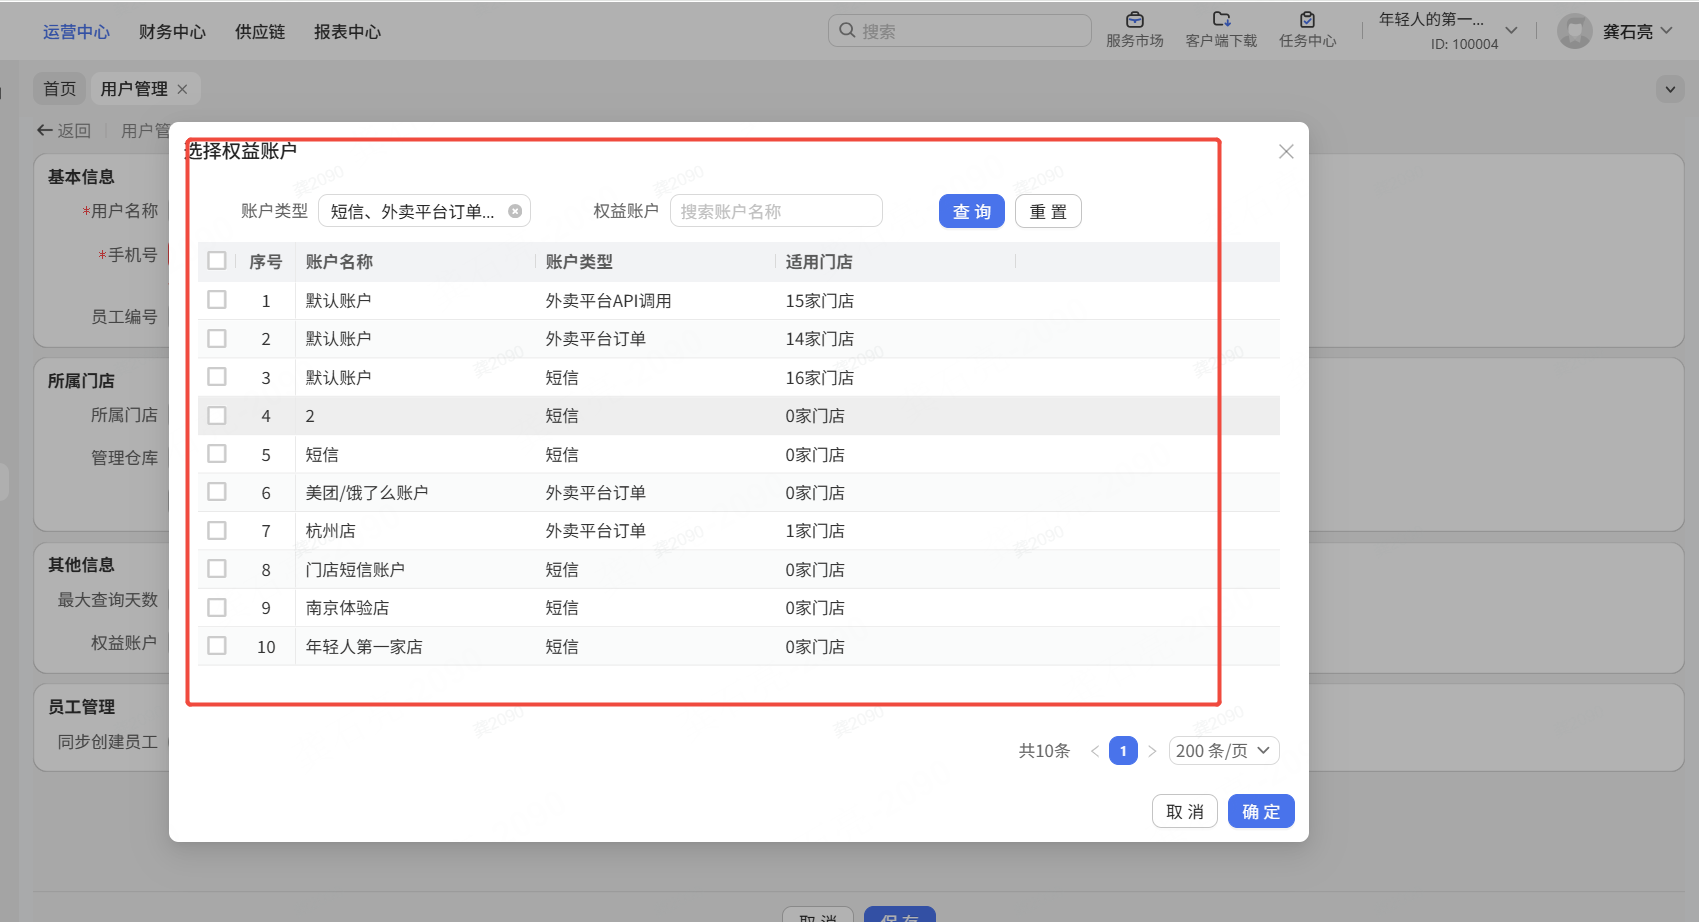This screenshot has width=1699, height=922.
Task: Click the 南京体验店 account name
Action: (347, 608)
